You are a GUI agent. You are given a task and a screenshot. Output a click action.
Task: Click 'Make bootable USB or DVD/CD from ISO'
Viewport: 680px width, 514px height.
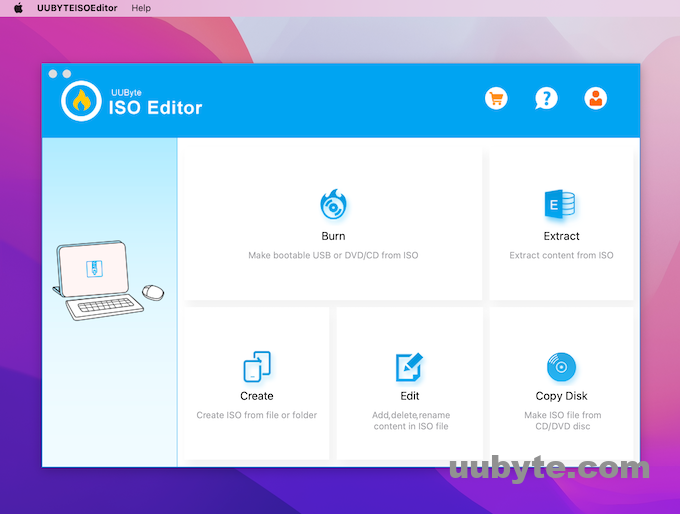(x=333, y=255)
